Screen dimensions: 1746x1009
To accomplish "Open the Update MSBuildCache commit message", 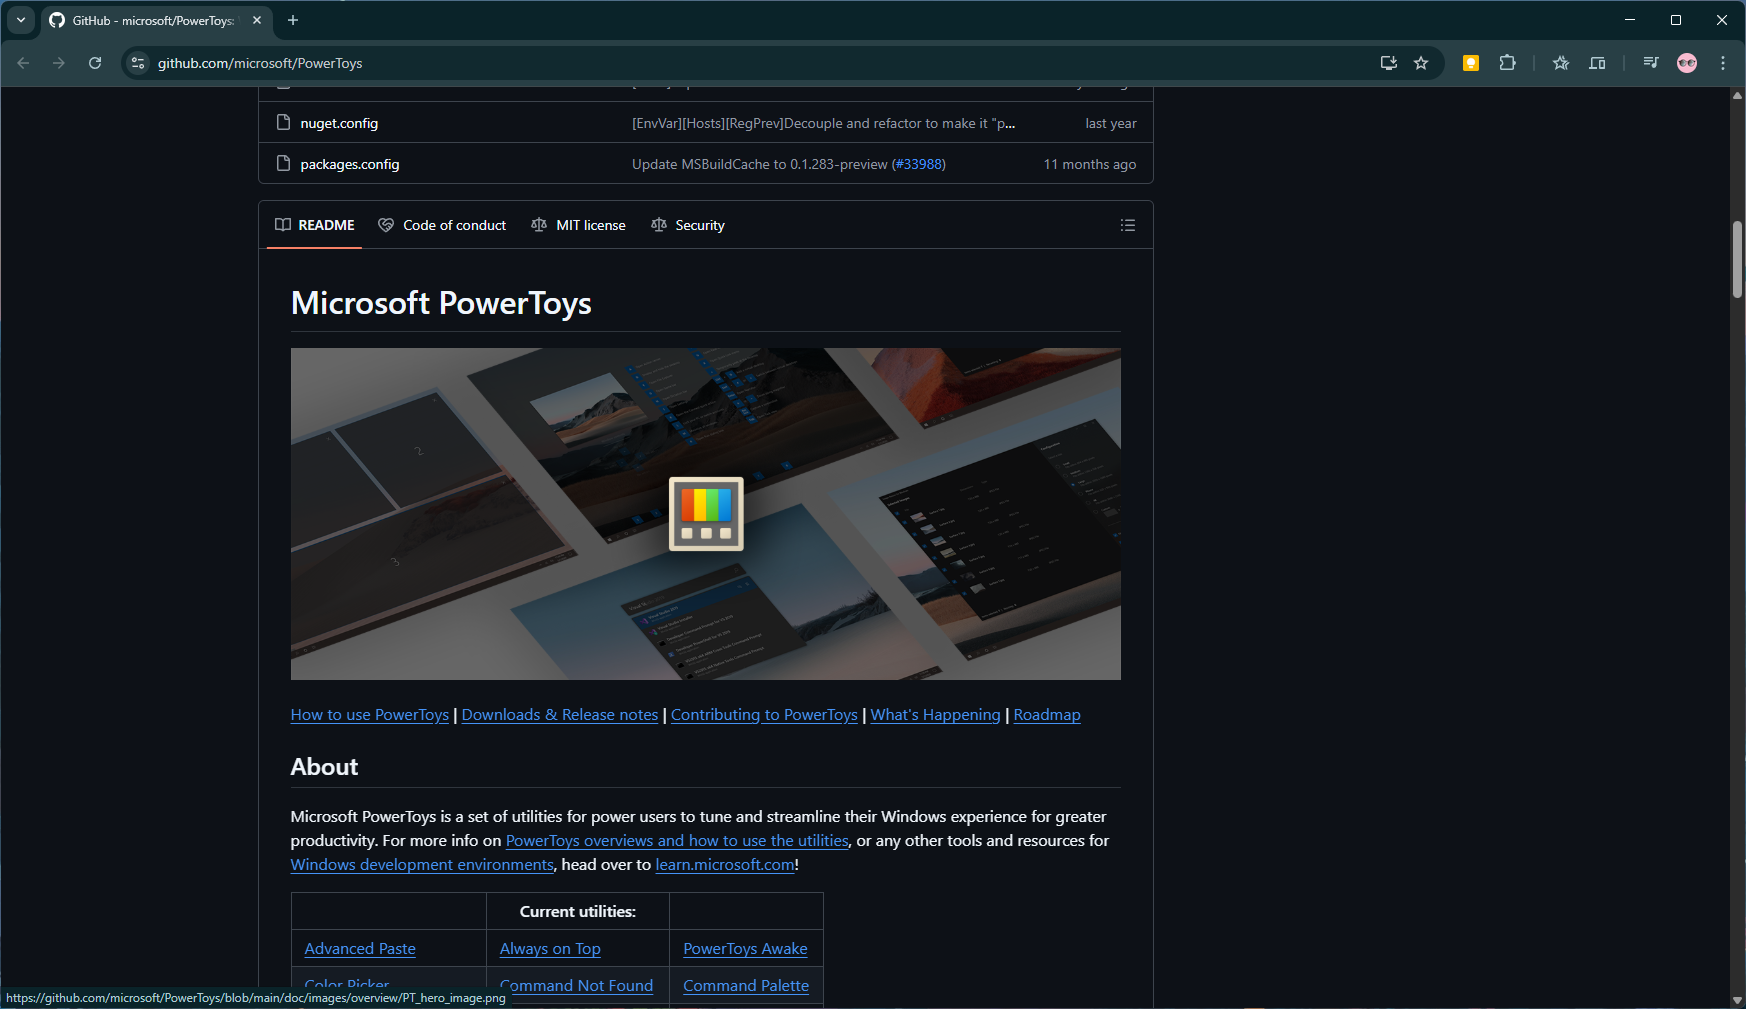I will (759, 164).
